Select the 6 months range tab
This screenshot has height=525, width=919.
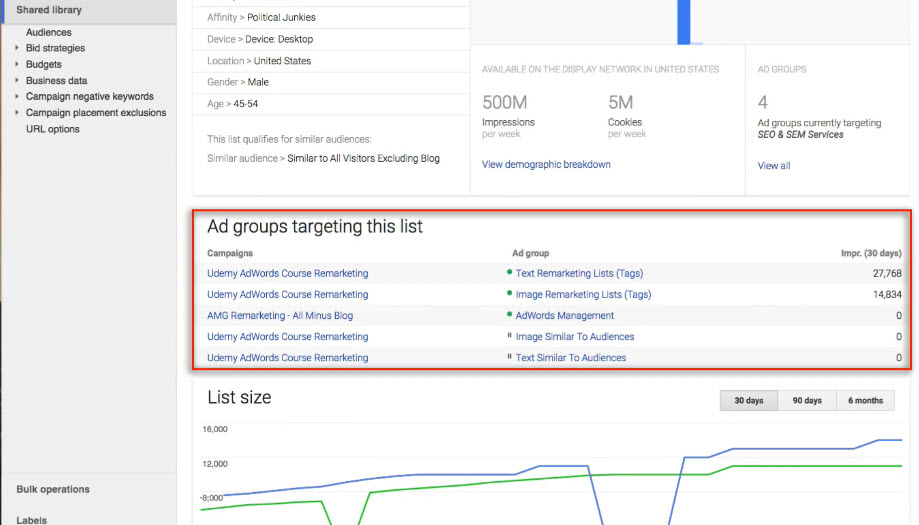coord(865,400)
